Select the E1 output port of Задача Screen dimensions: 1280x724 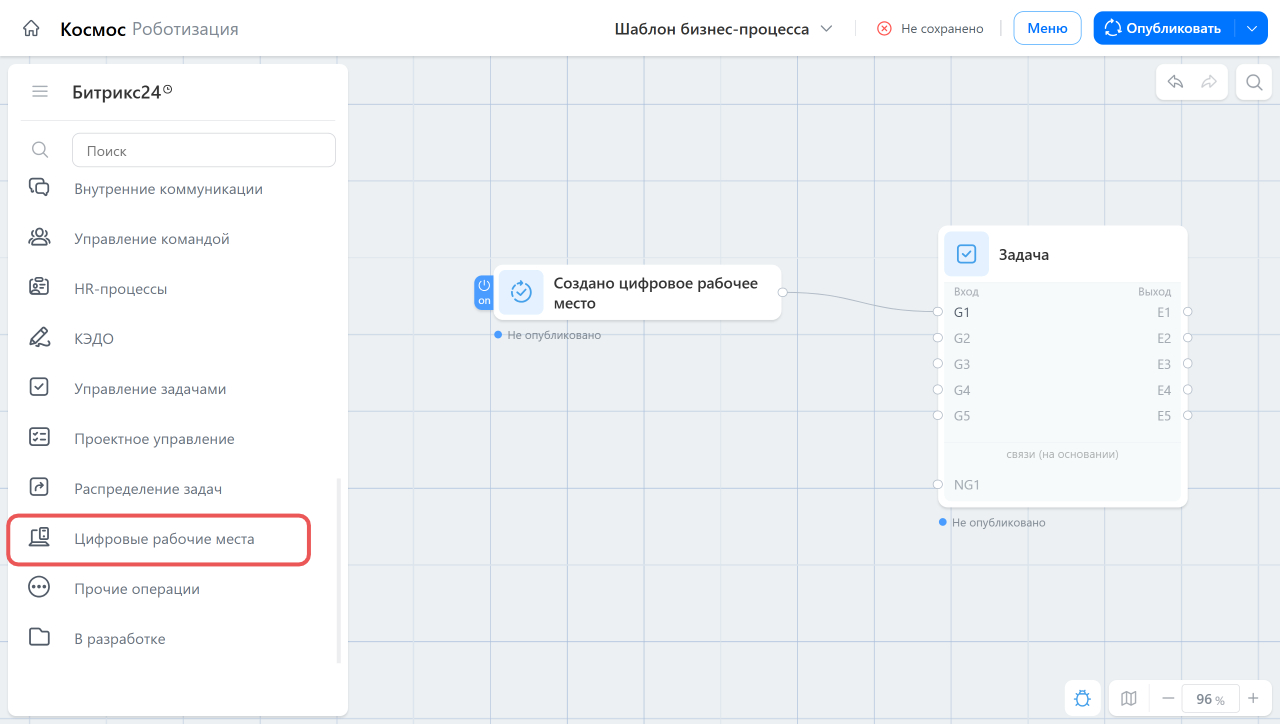(1188, 312)
